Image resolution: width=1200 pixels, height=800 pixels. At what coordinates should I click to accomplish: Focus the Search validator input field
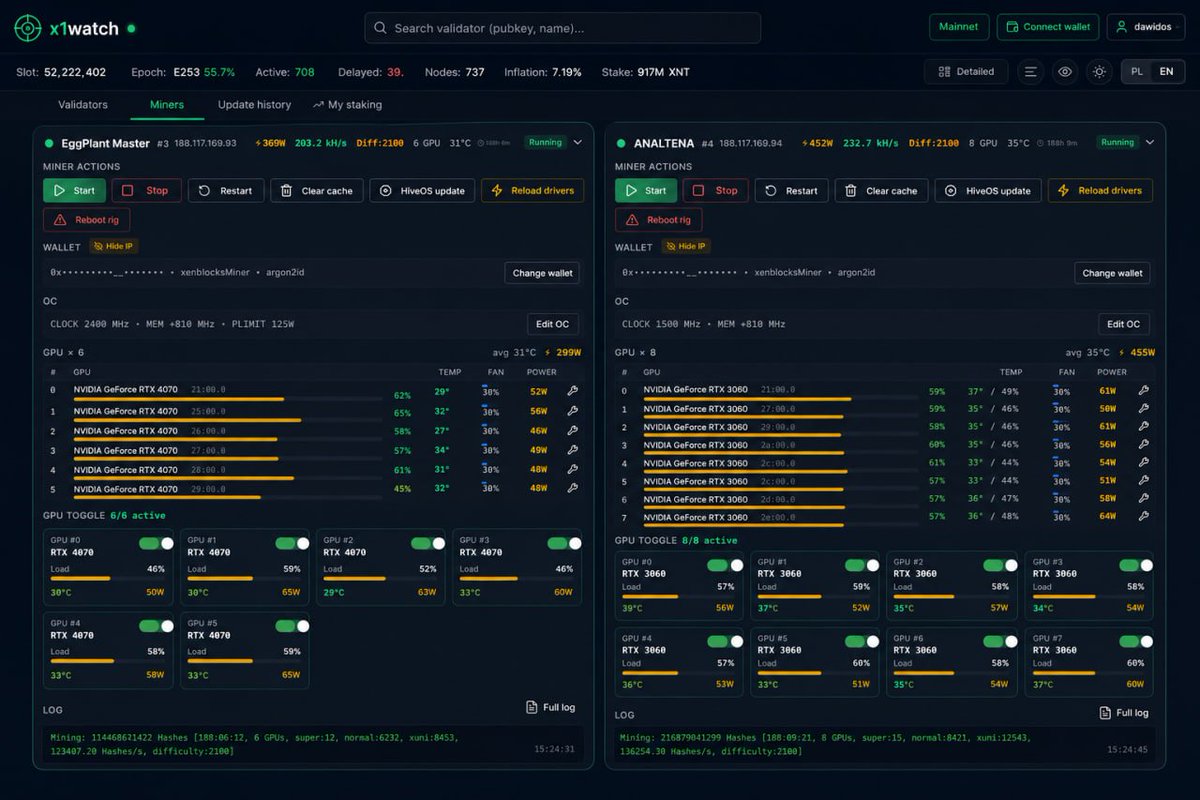pos(562,28)
